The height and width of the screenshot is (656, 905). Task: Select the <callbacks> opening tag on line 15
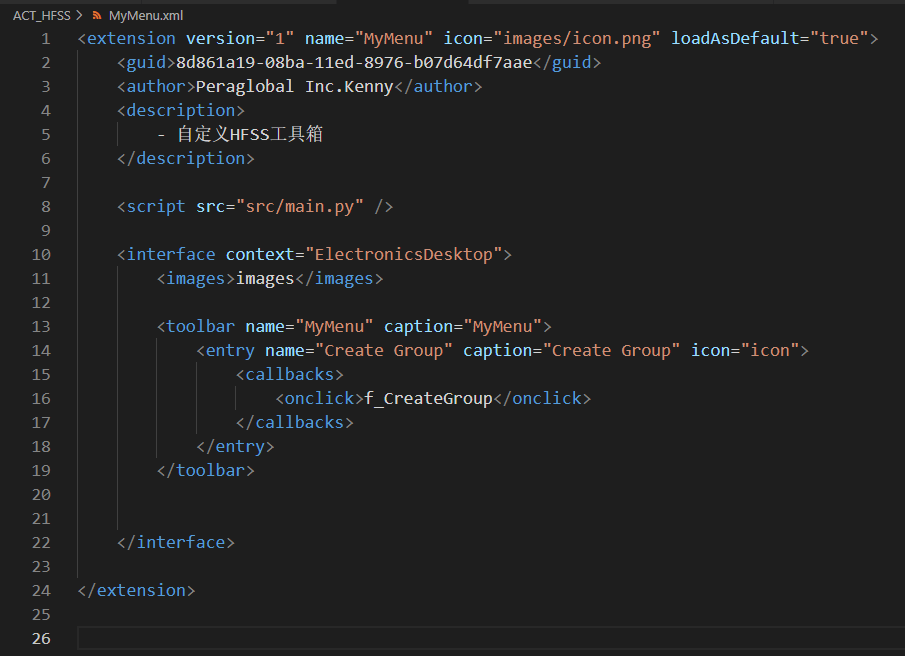click(290, 373)
